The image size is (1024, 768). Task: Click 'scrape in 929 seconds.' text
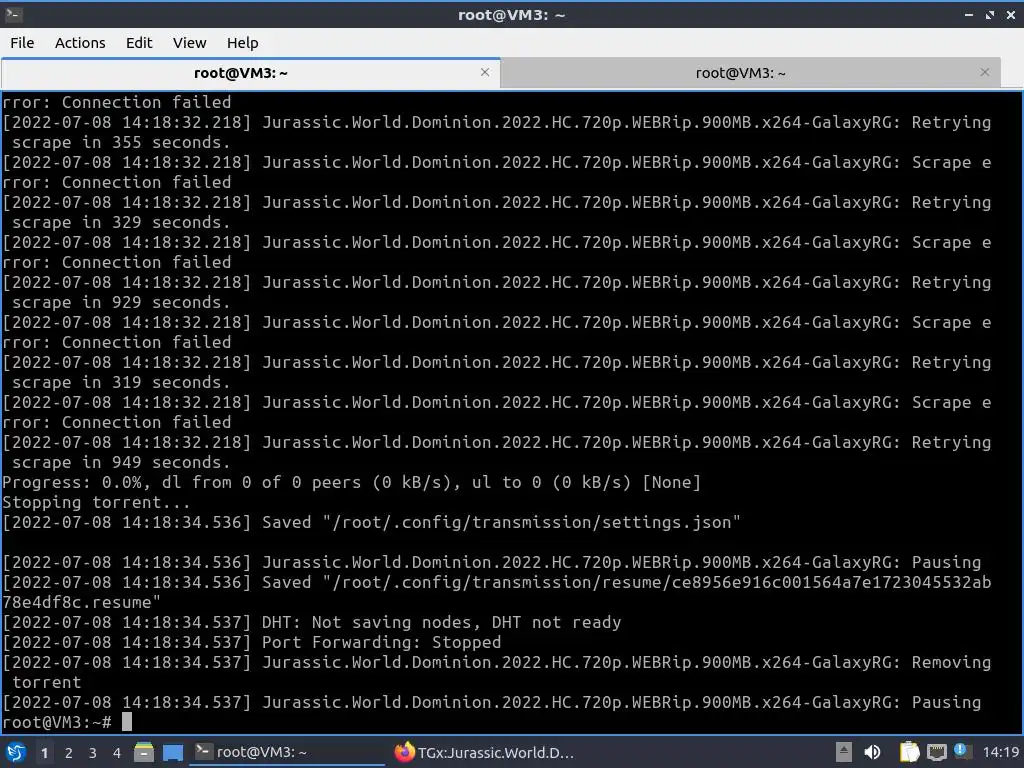coord(121,302)
